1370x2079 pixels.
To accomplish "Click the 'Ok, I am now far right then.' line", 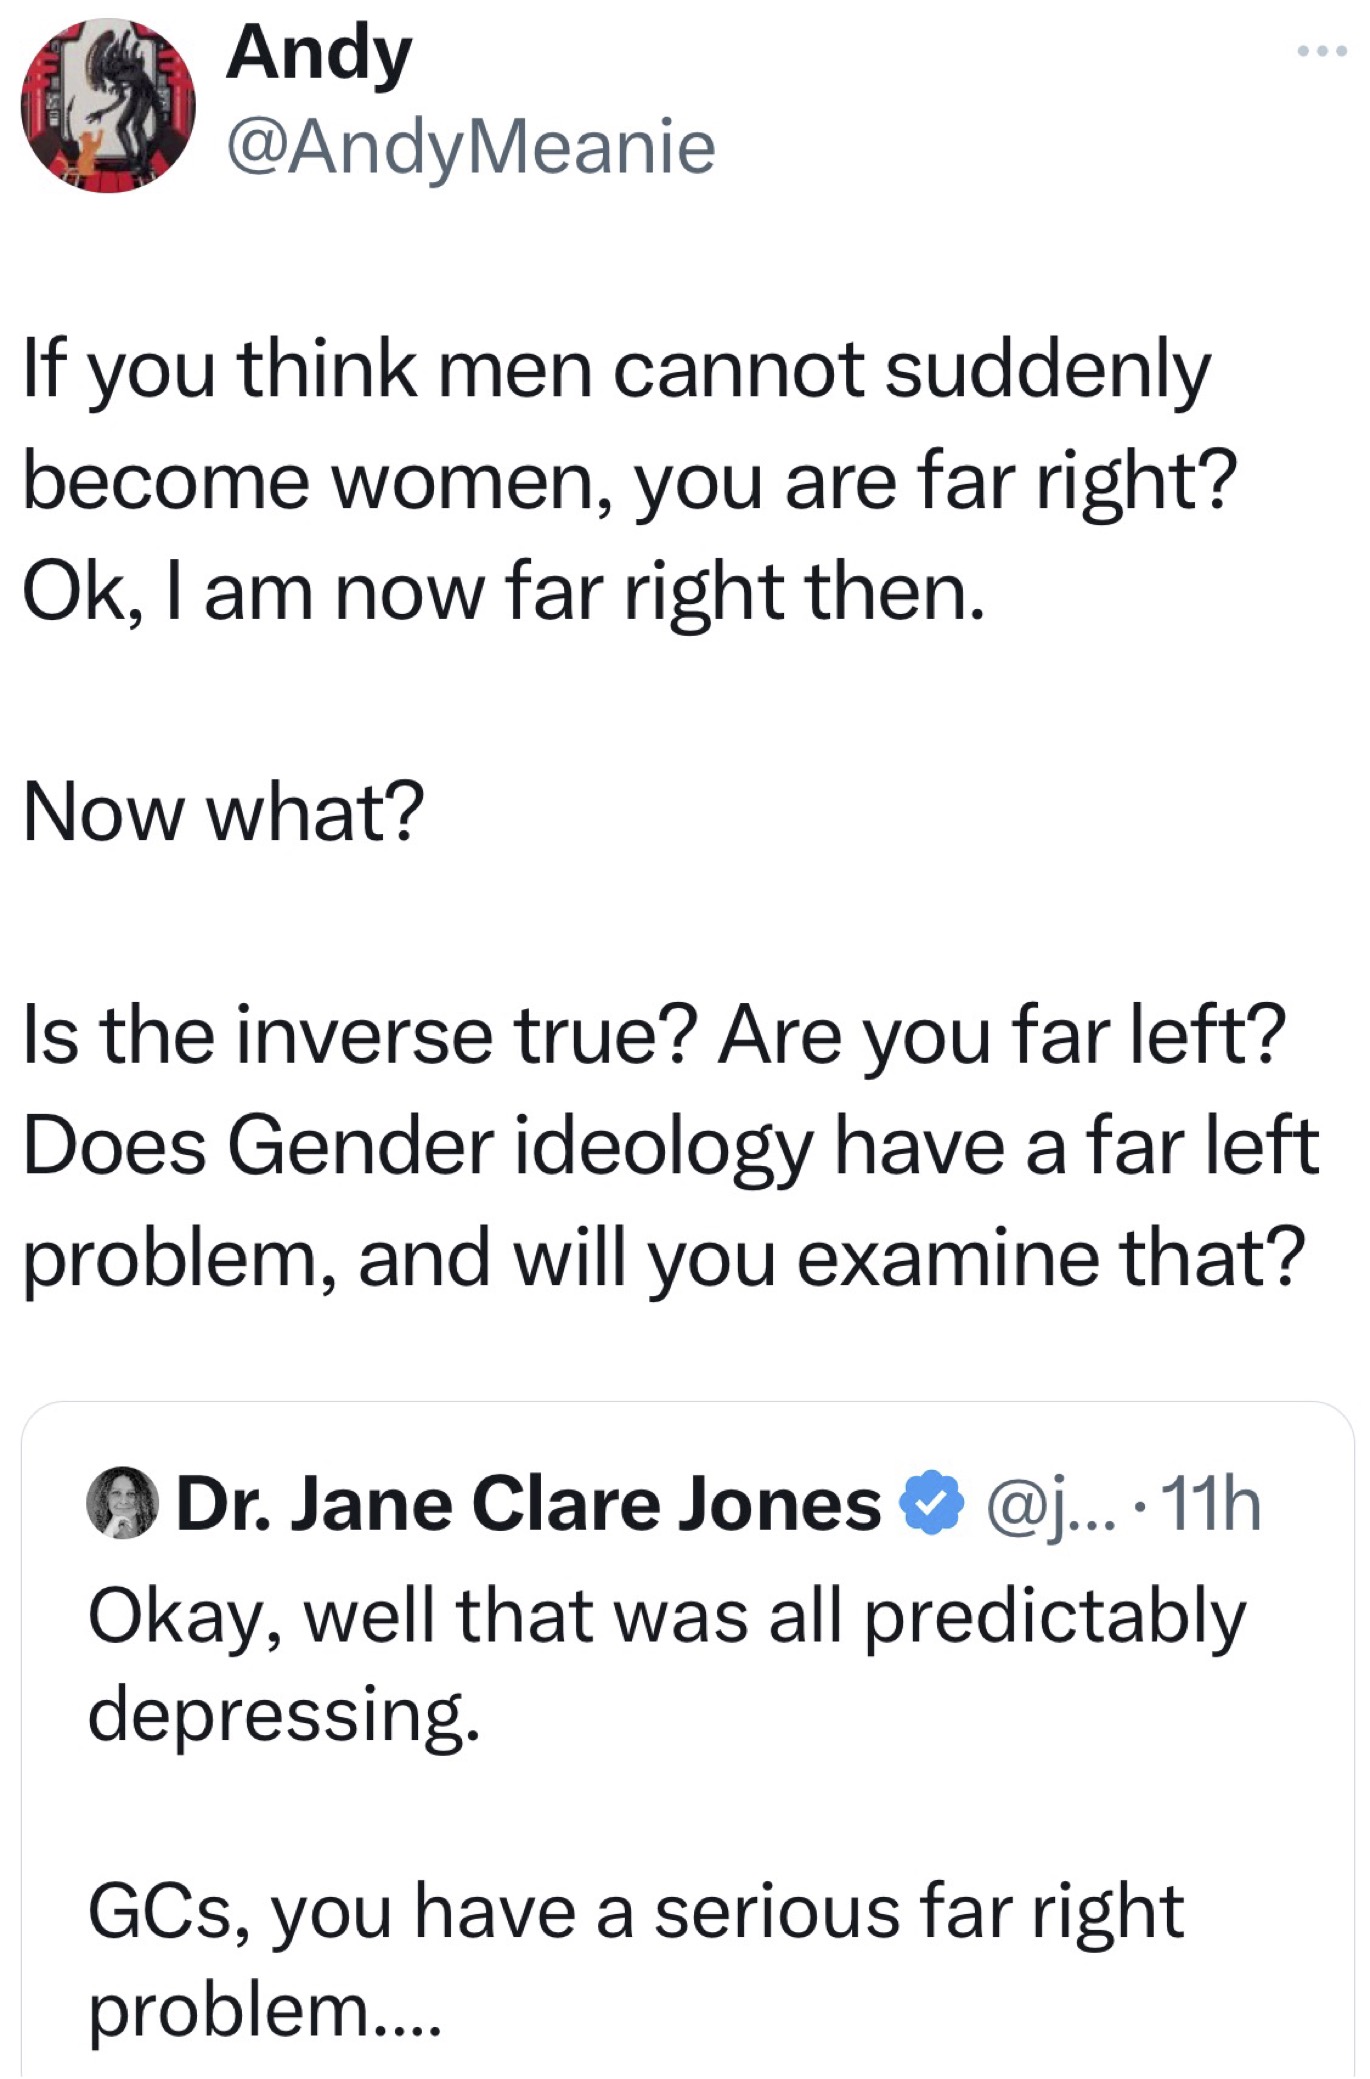I will click(503, 592).
